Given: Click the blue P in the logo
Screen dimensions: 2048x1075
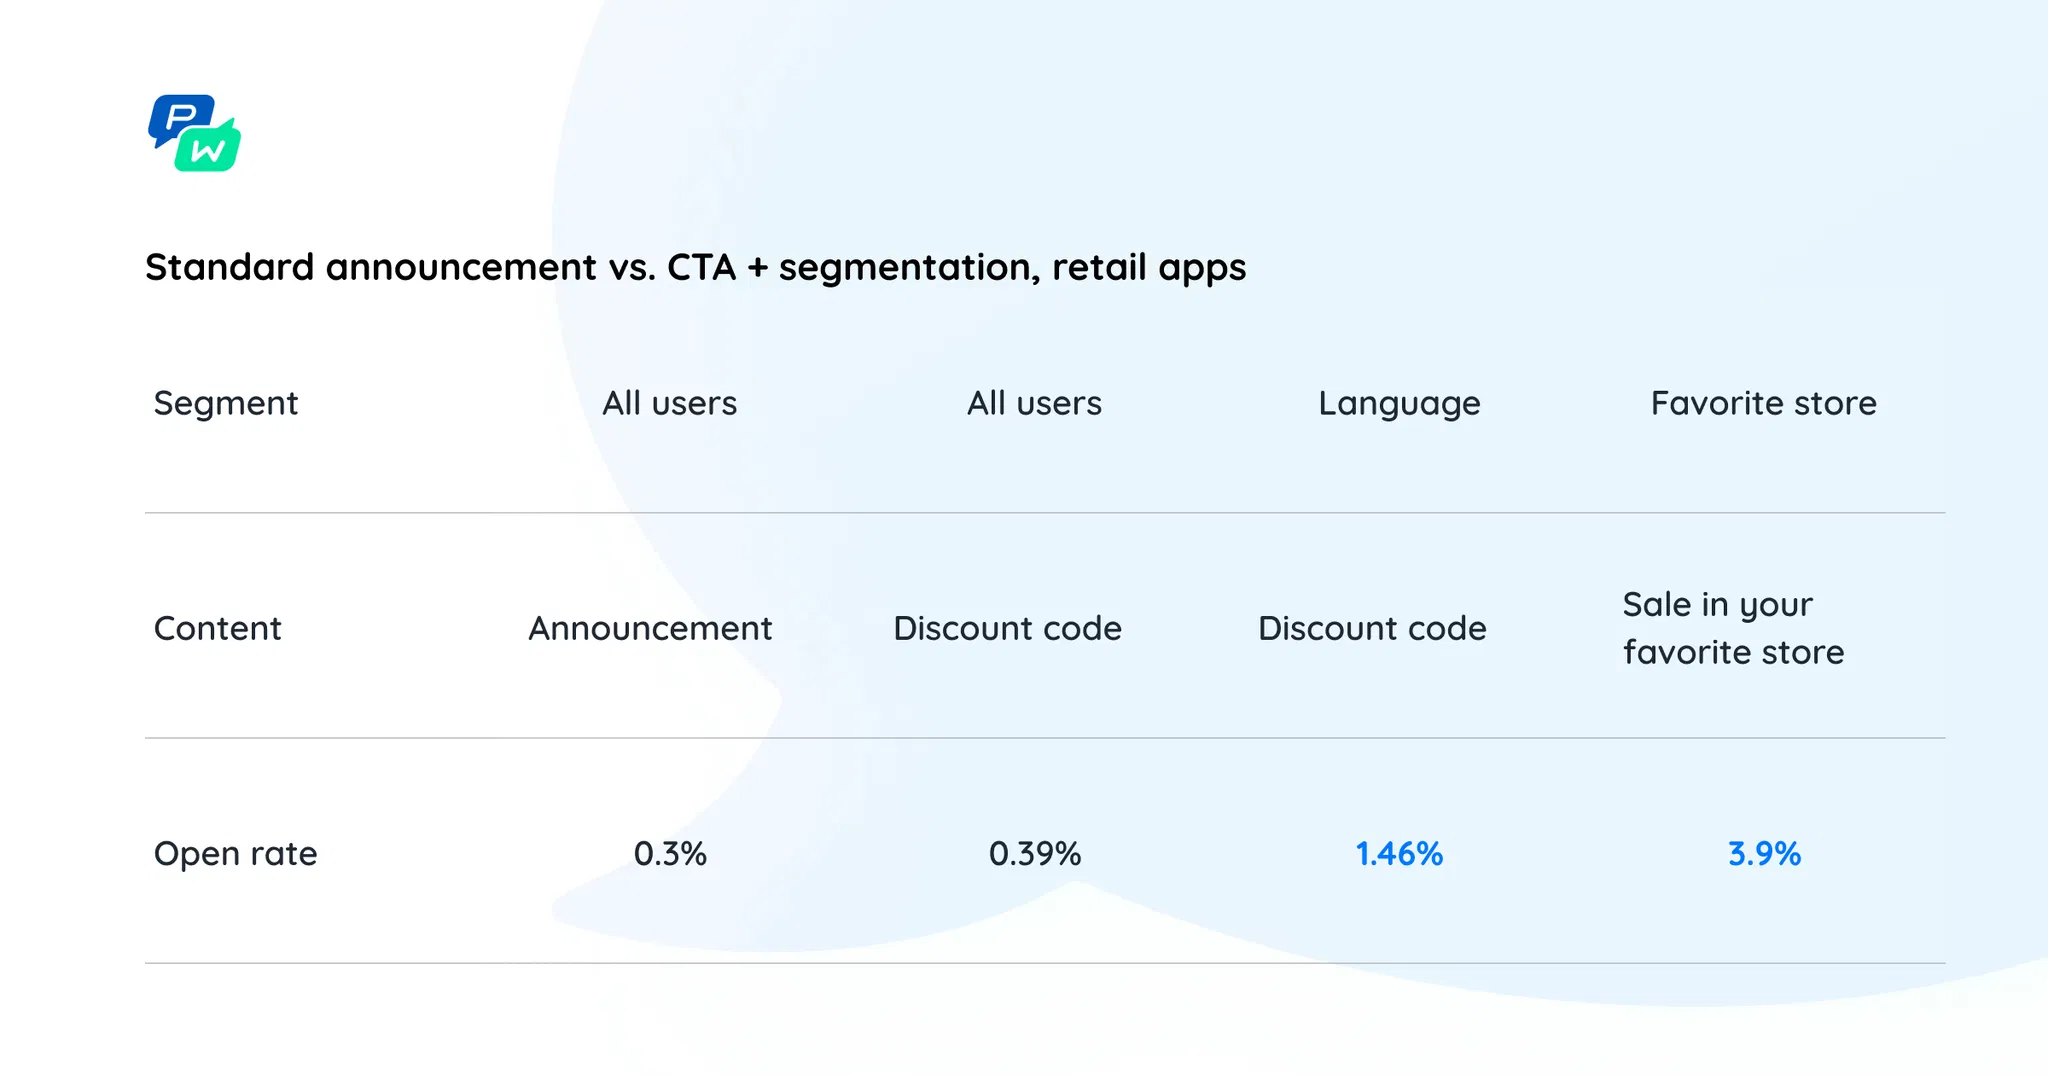Looking at the screenshot, I should [180, 118].
